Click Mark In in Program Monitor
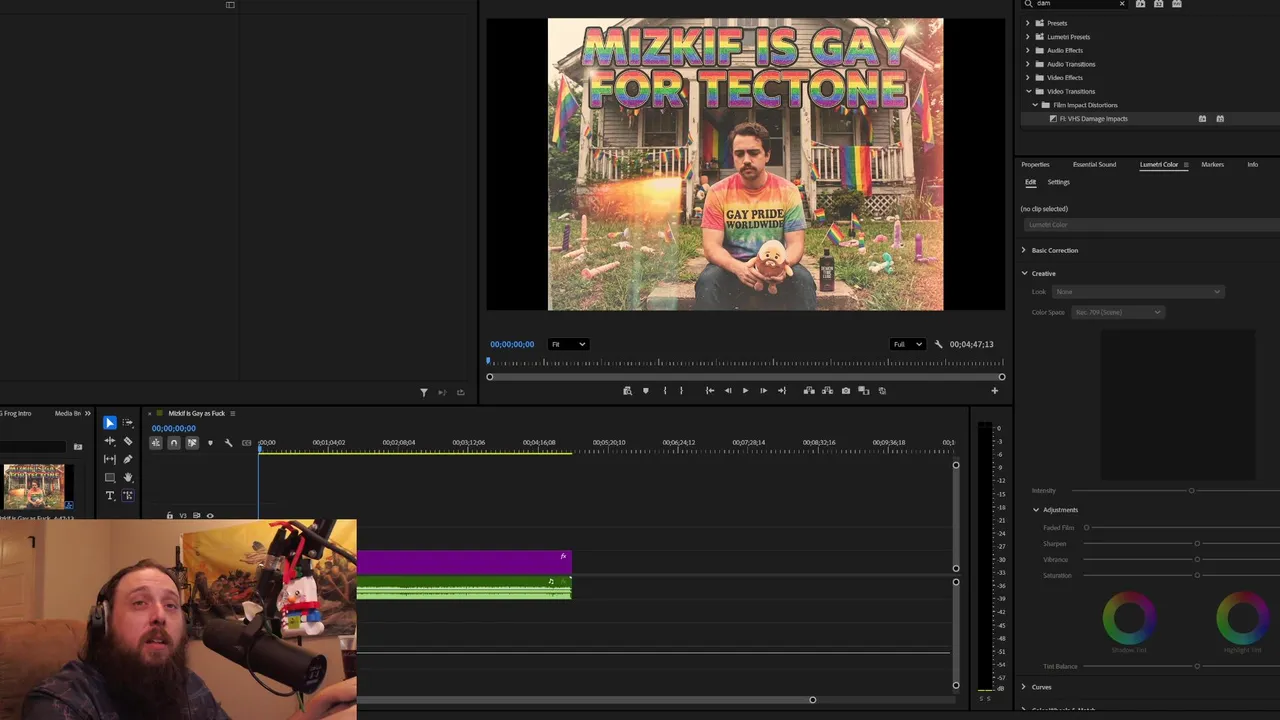 coord(664,391)
